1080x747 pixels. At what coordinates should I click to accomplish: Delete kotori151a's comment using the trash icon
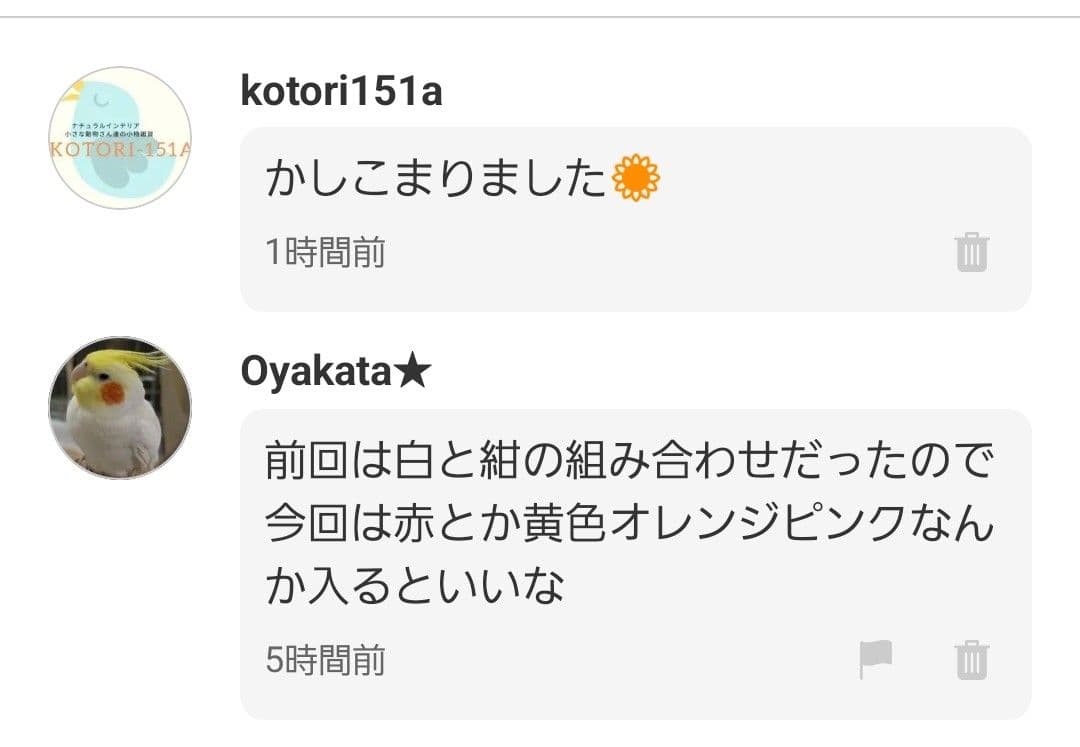click(x=971, y=253)
